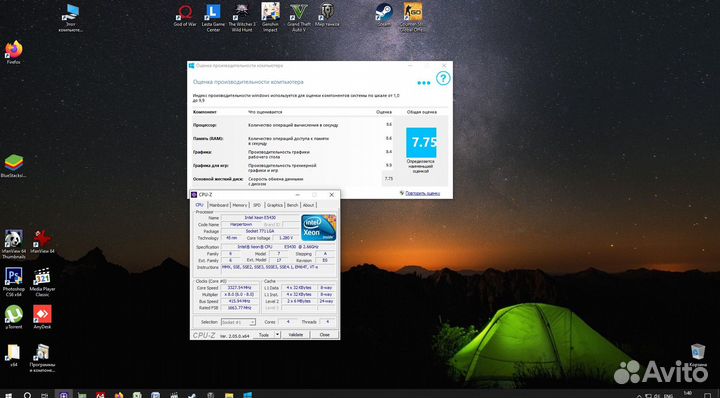The width and height of the screenshot is (720, 398).
Task: Select the This PC desktop icon
Action: pyautogui.click(x=71, y=18)
